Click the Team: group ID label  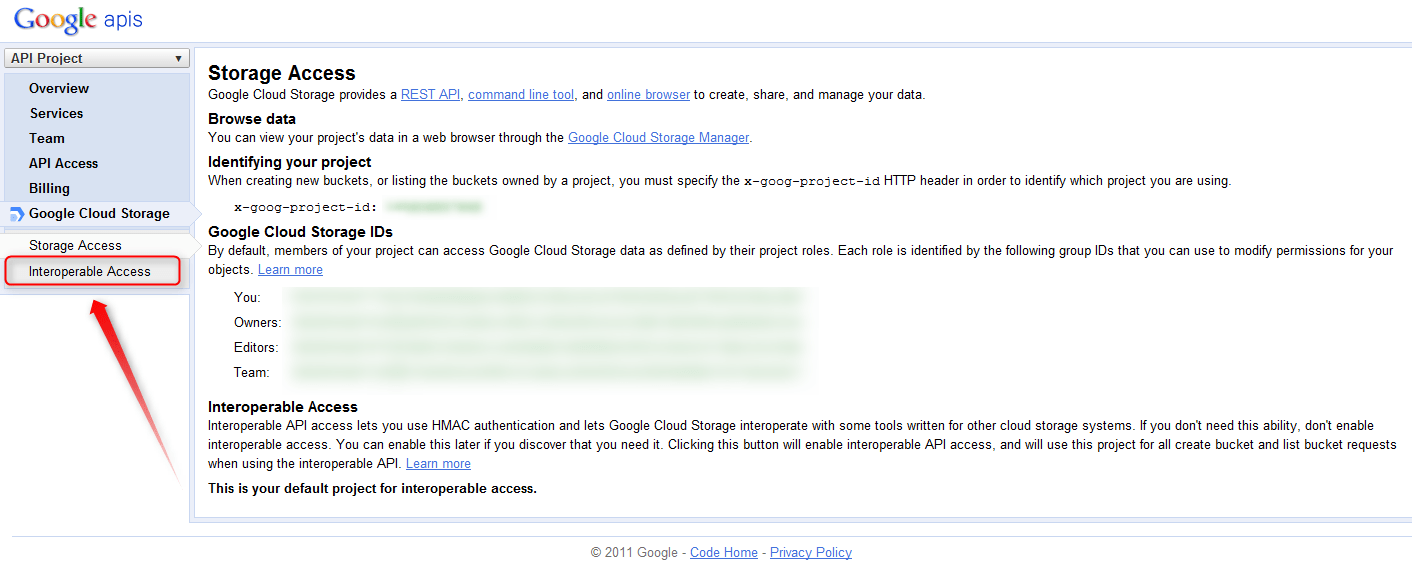(x=252, y=373)
